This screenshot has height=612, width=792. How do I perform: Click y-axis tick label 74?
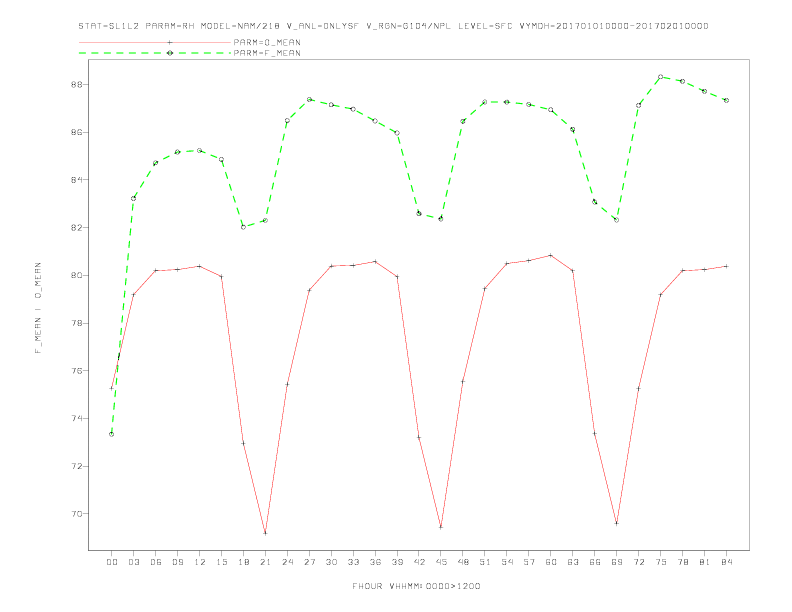[76, 419]
